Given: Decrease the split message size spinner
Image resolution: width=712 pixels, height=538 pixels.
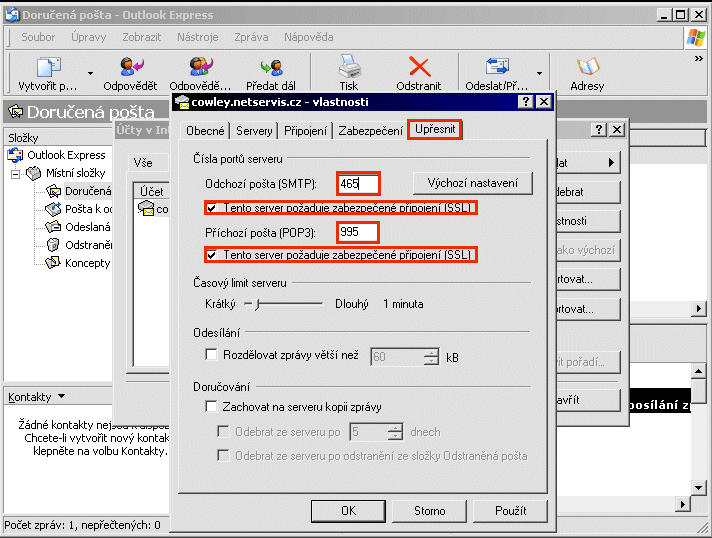Looking at the screenshot, I should click(431, 361).
